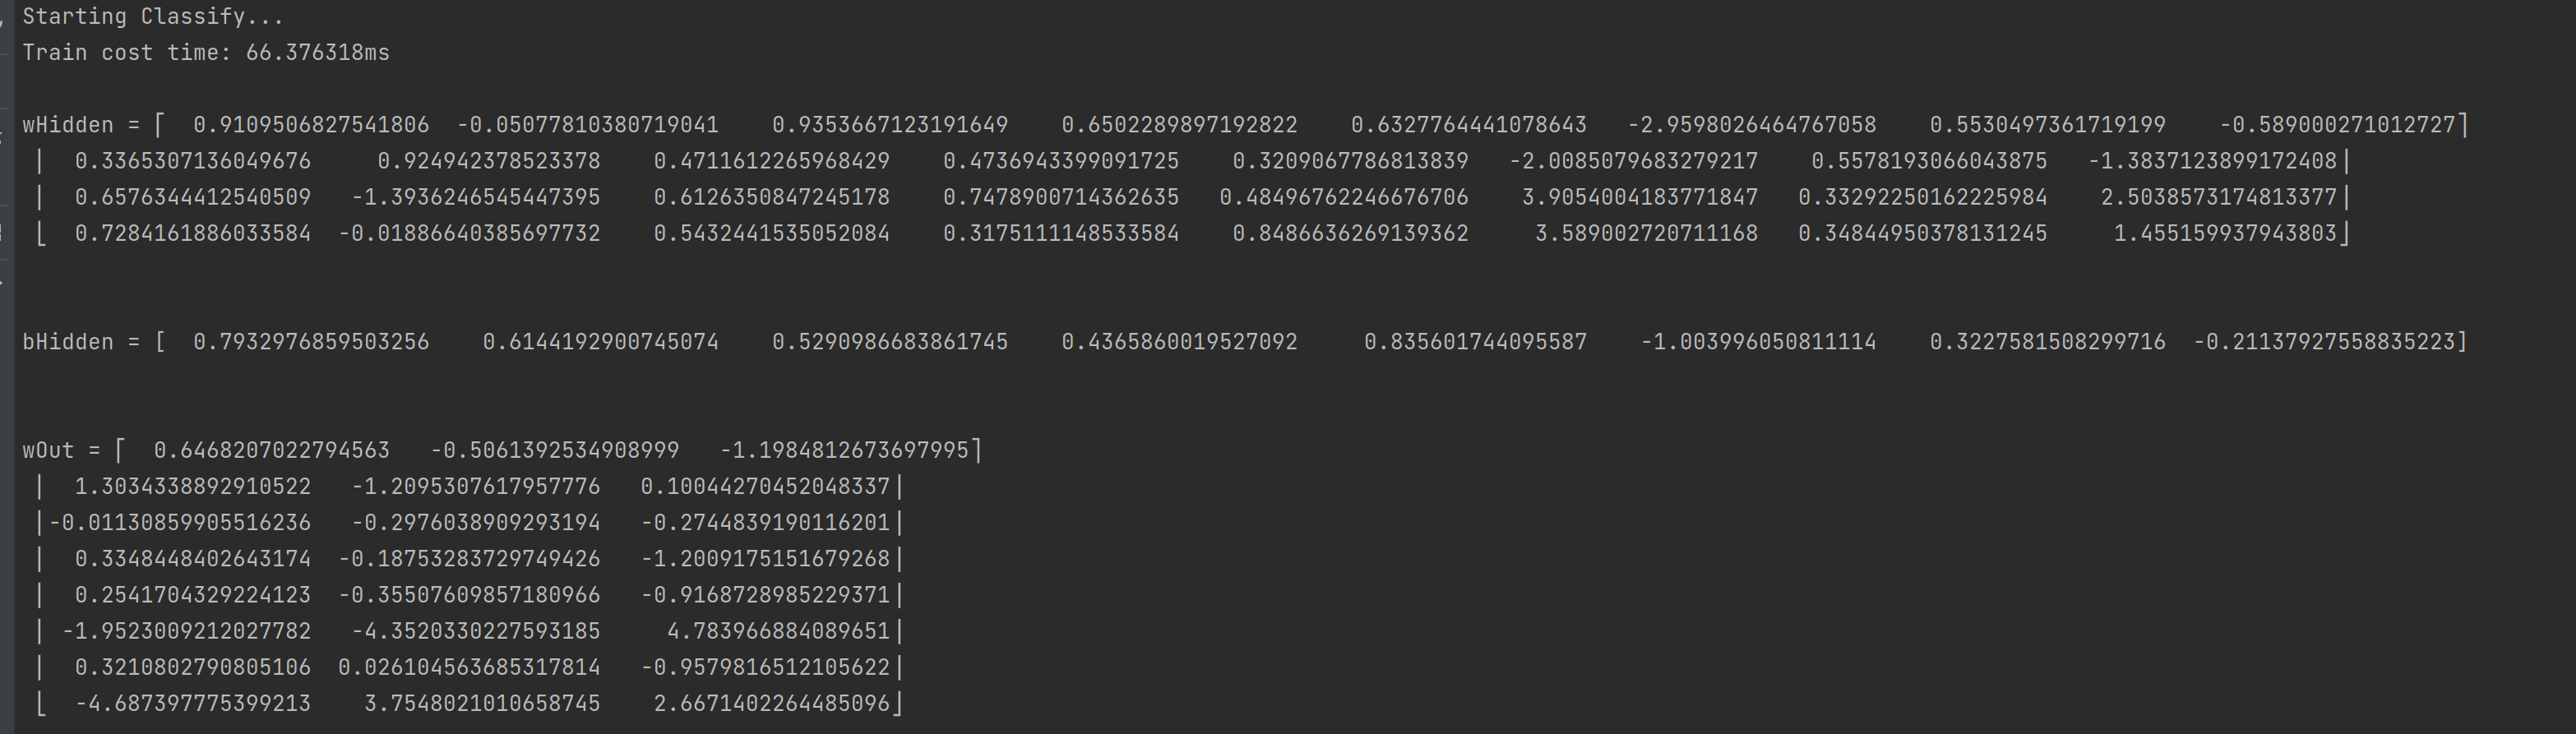
Task: Click value 1.455159937943803 in wHidden last row
Action: pos(2225,234)
